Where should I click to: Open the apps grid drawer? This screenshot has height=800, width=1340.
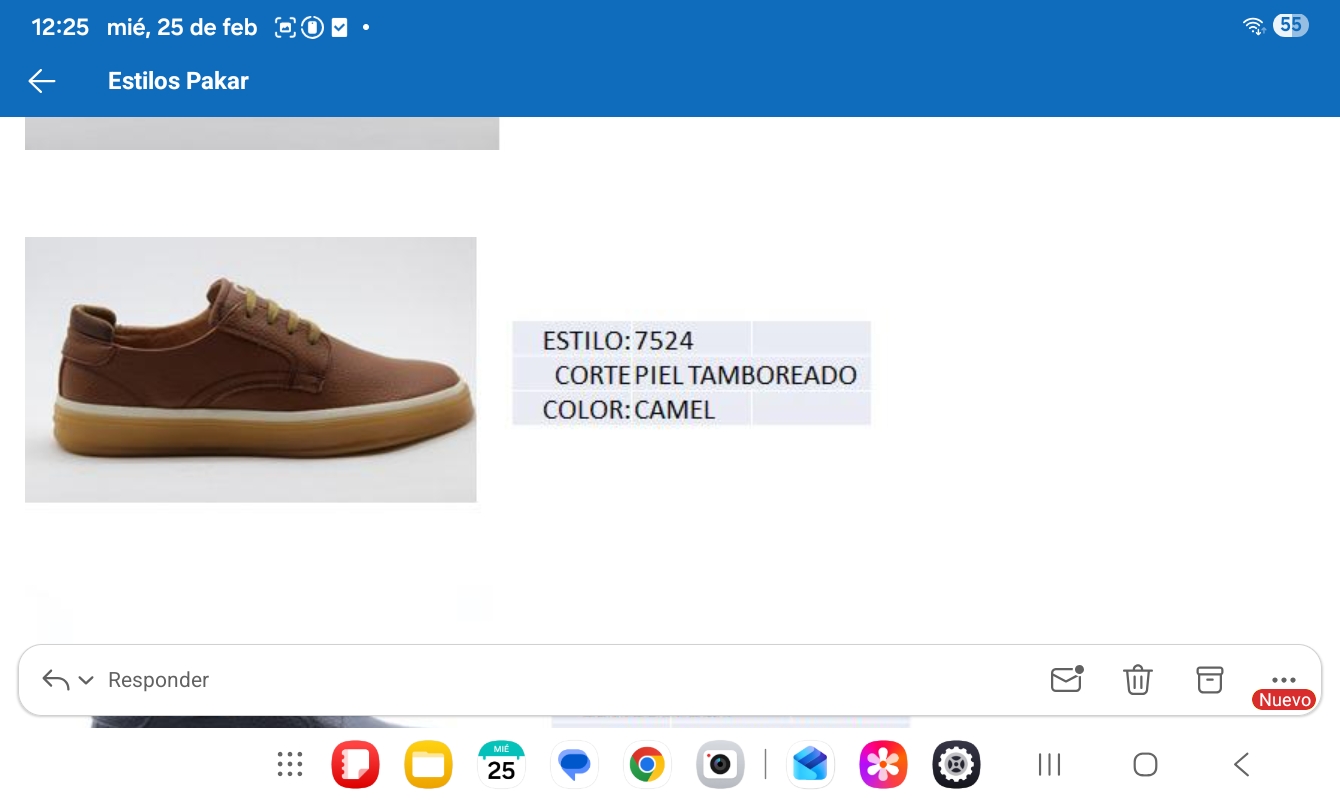point(290,765)
